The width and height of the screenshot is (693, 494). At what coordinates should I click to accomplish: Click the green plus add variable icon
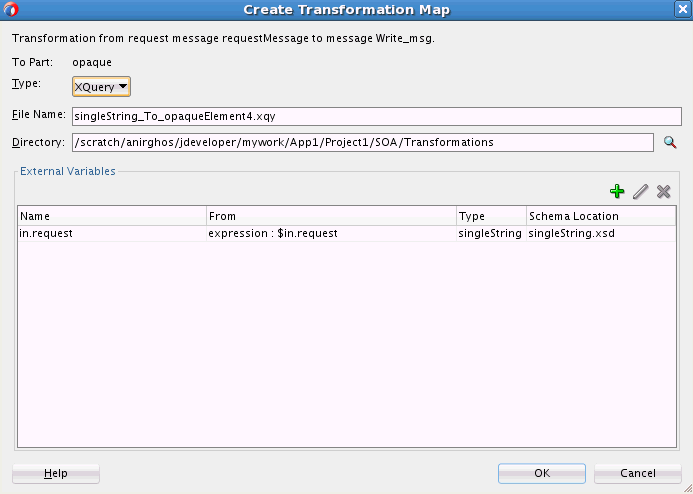click(617, 191)
